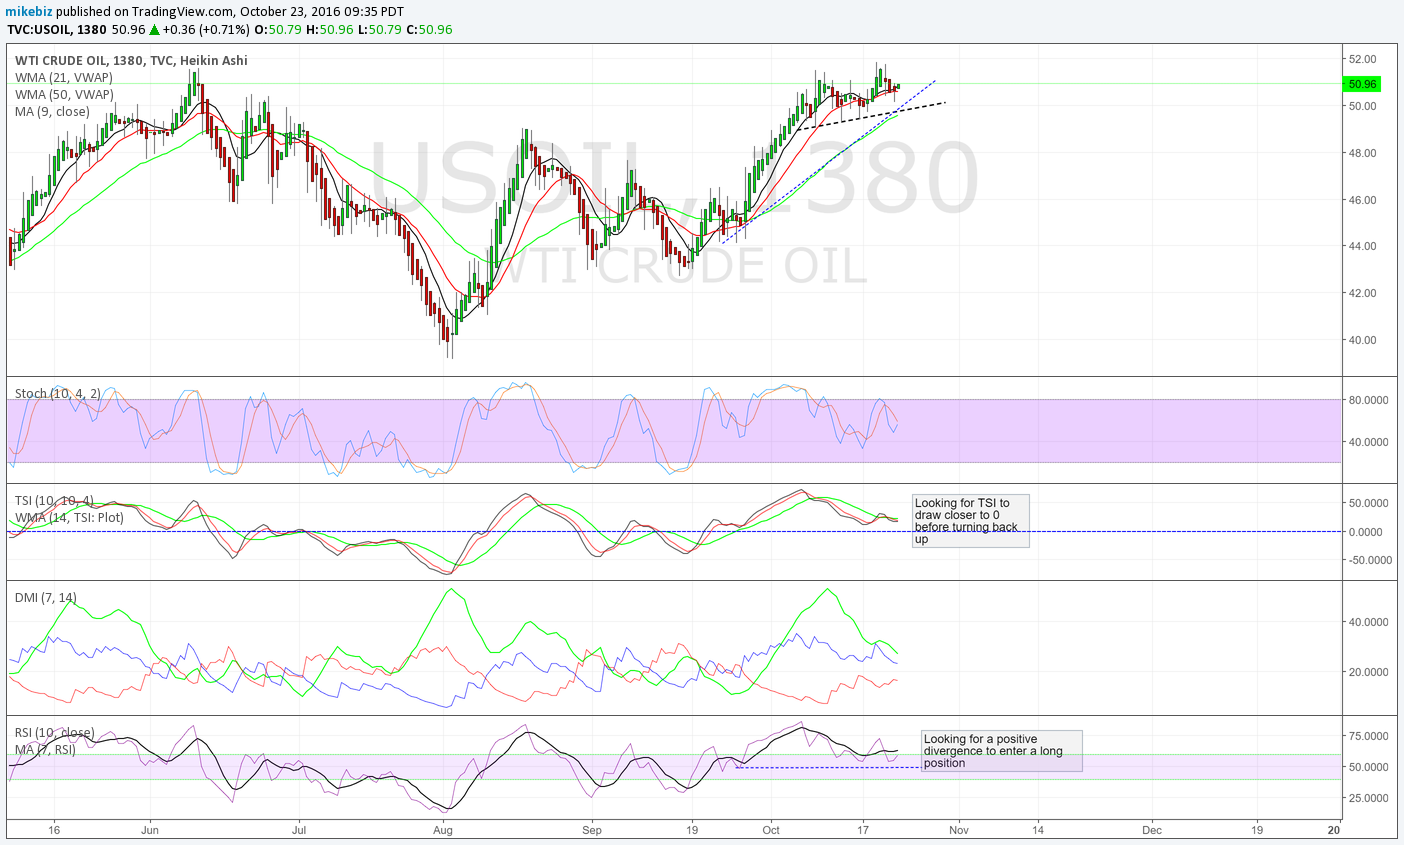Click the O:50.79 open value
The width and height of the screenshot is (1404, 845).
[277, 29]
